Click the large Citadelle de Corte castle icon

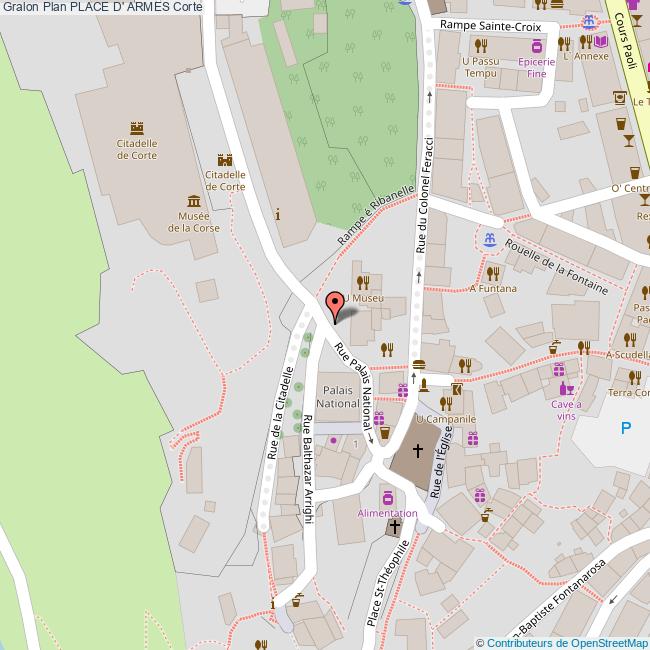coord(137,127)
